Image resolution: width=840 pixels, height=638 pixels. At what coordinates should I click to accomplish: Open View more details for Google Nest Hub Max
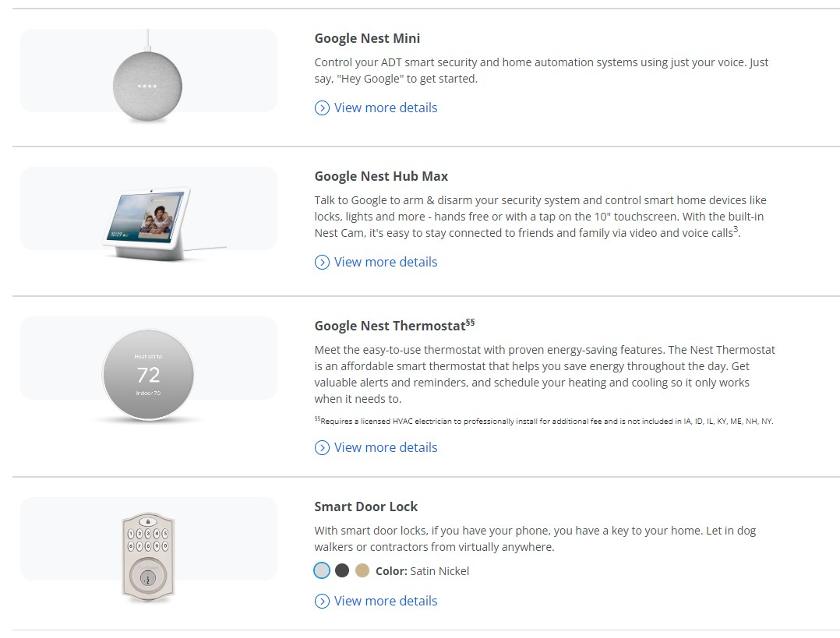386,262
